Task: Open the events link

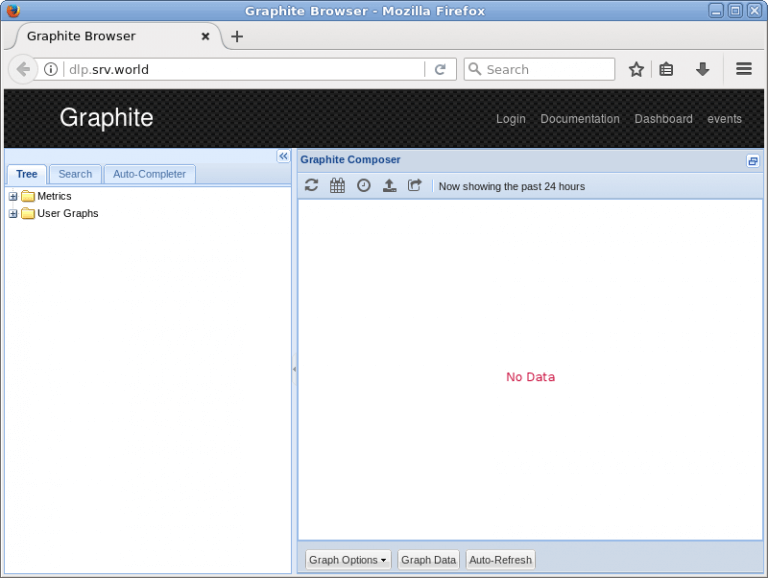Action: coord(724,119)
